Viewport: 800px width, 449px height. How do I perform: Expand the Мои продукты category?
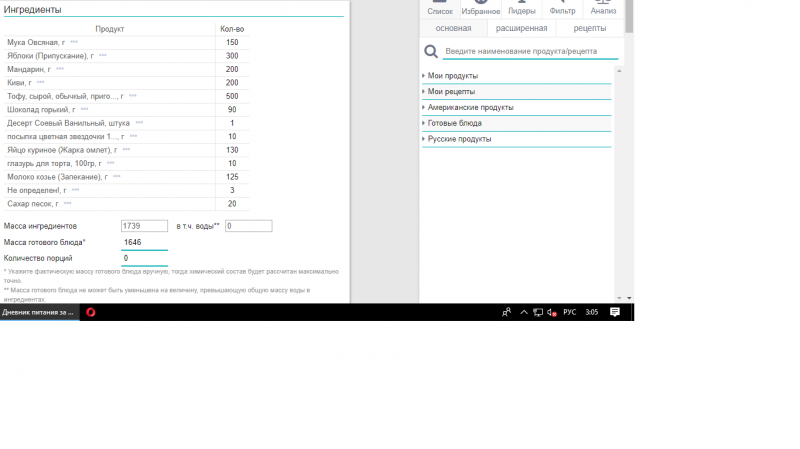453,76
